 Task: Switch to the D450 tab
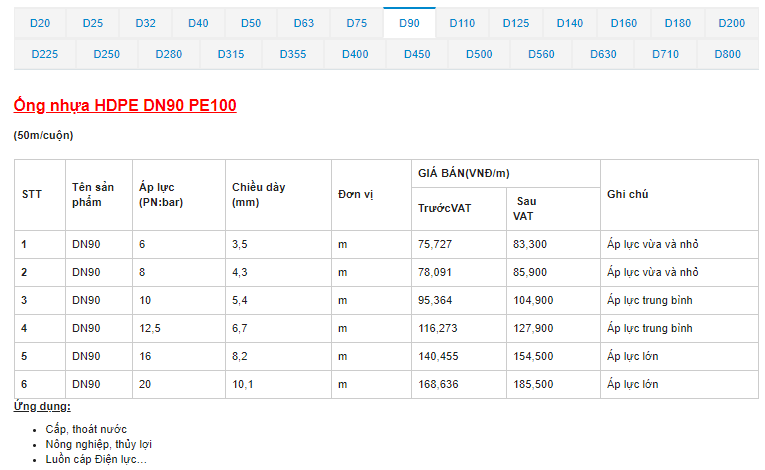coord(417,54)
